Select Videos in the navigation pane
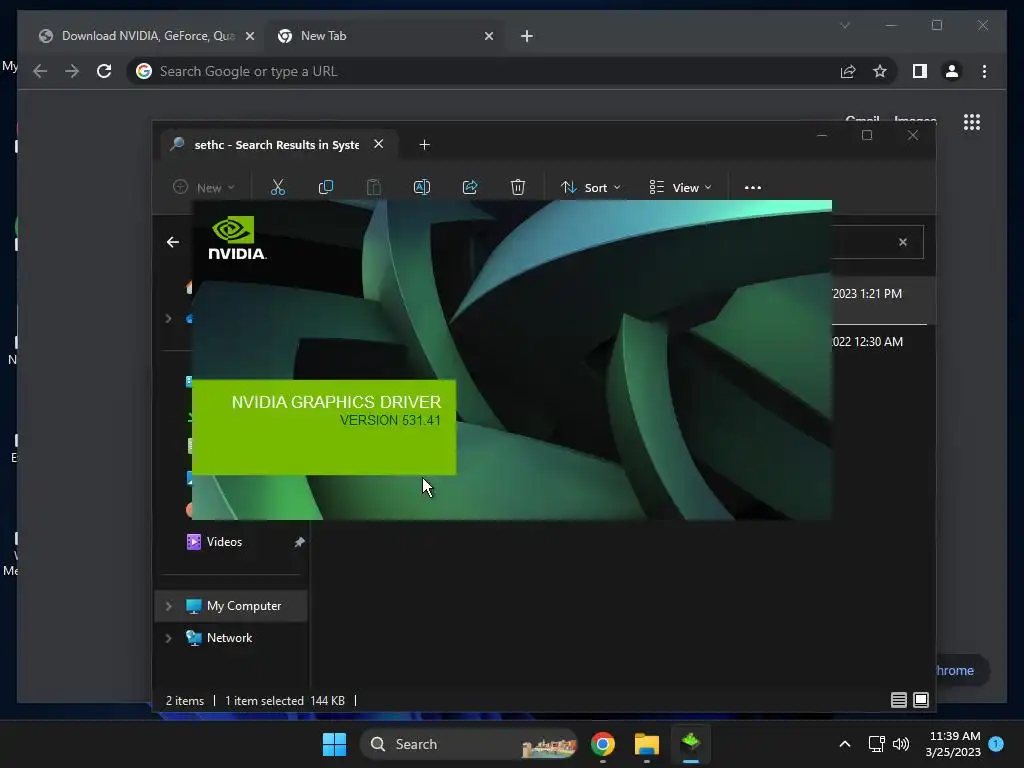1024x768 pixels. [x=224, y=541]
